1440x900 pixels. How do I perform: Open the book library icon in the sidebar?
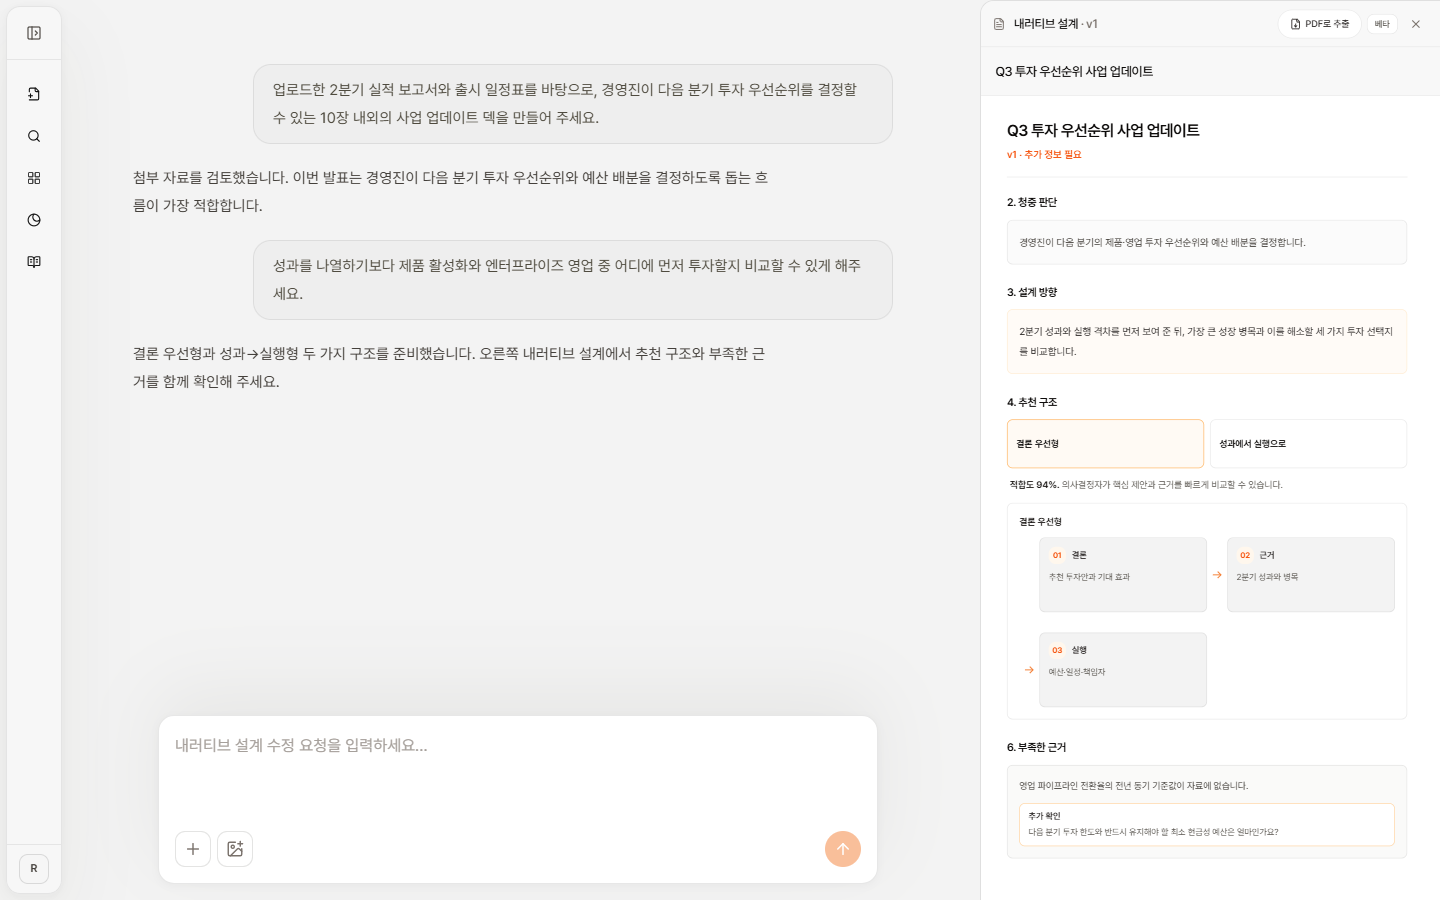(x=34, y=262)
